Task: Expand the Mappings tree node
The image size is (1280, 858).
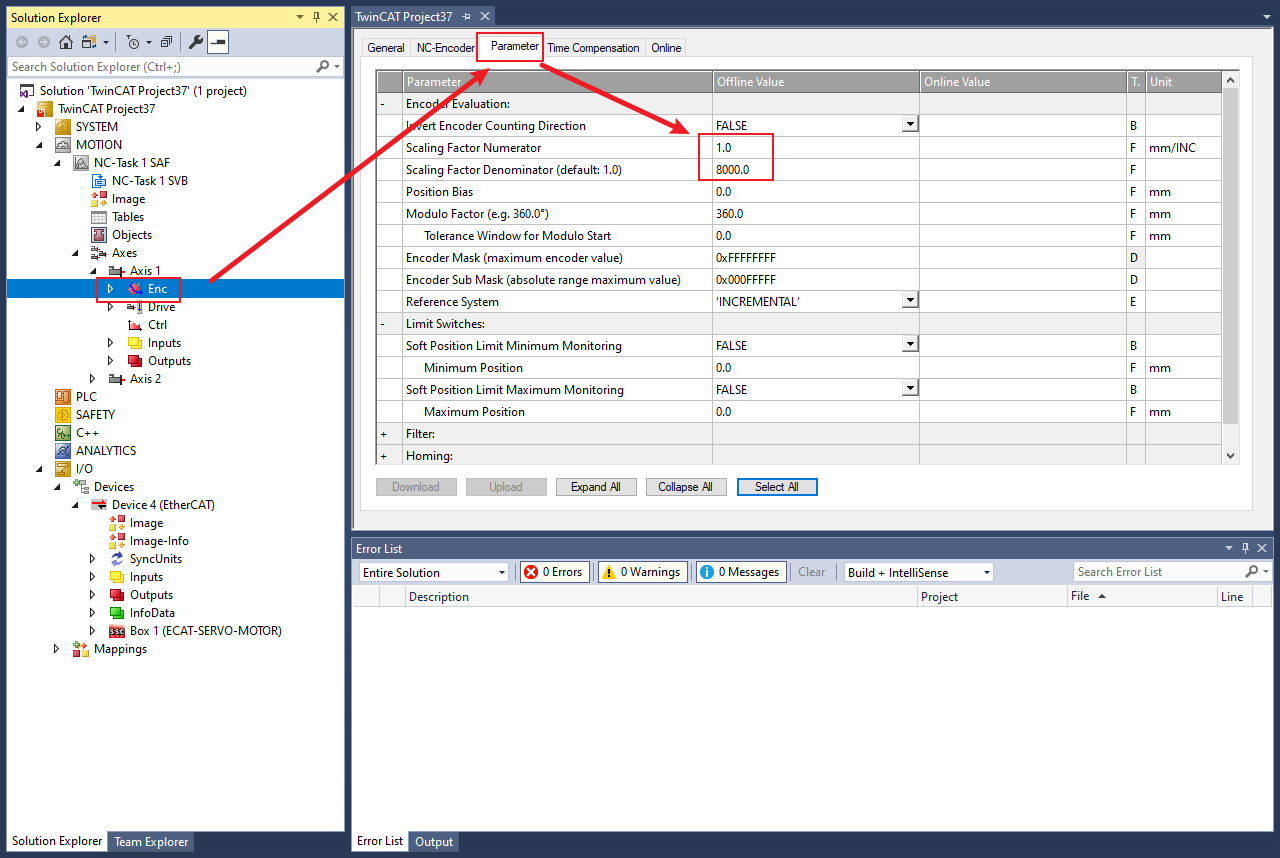Action: coord(58,649)
